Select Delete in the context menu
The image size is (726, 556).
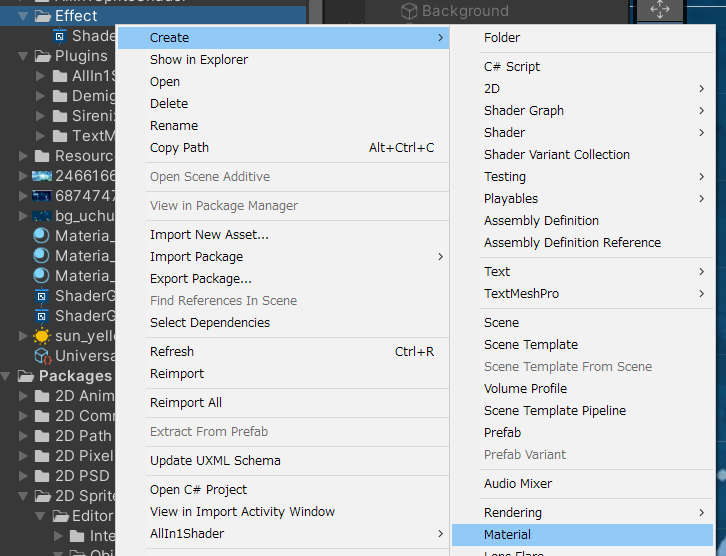[x=283, y=104]
